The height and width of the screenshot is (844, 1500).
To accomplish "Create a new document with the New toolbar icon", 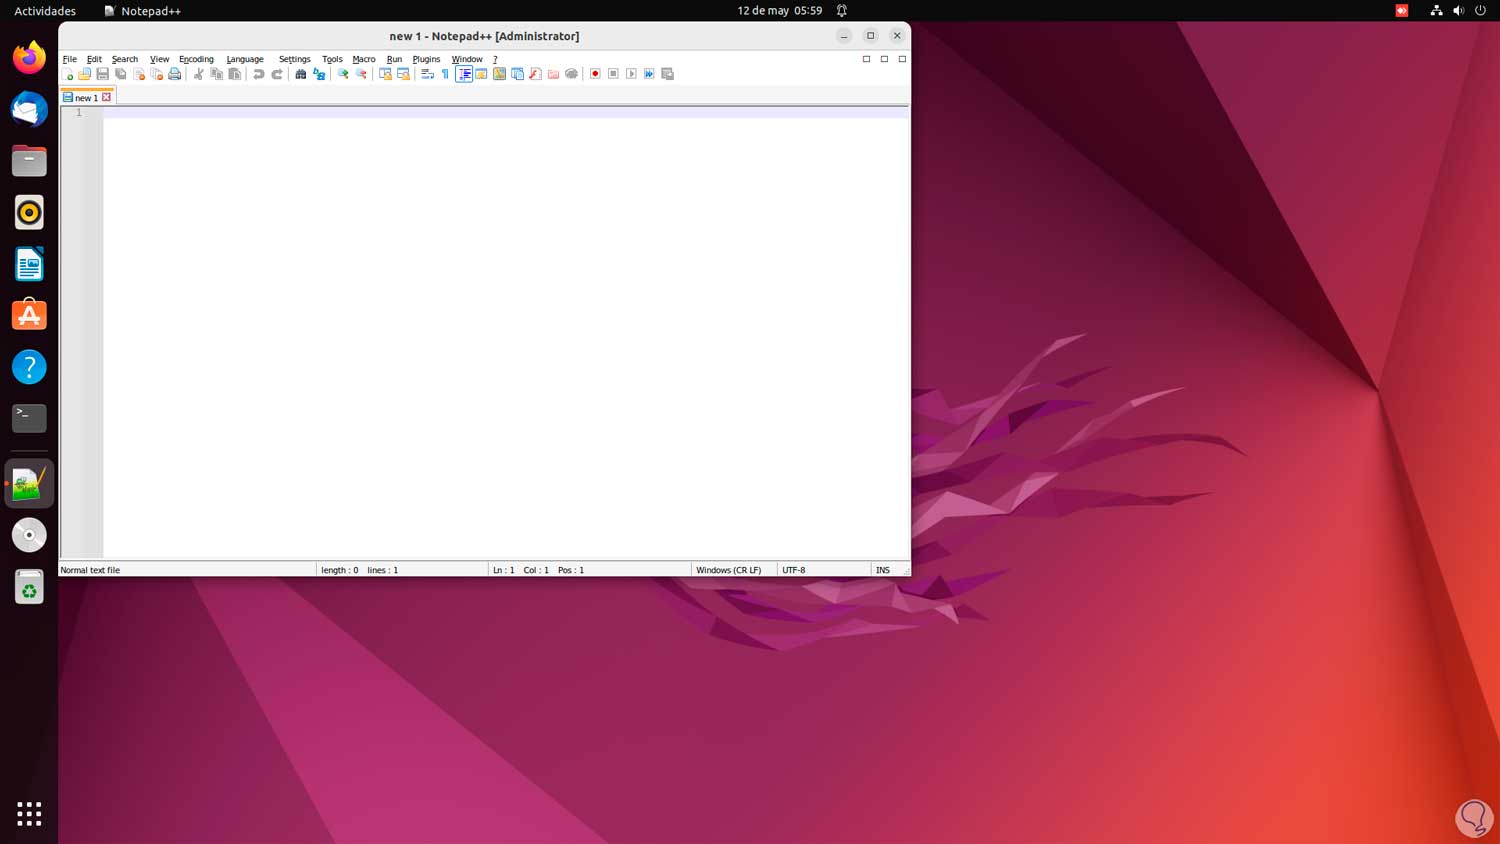I will click(68, 74).
